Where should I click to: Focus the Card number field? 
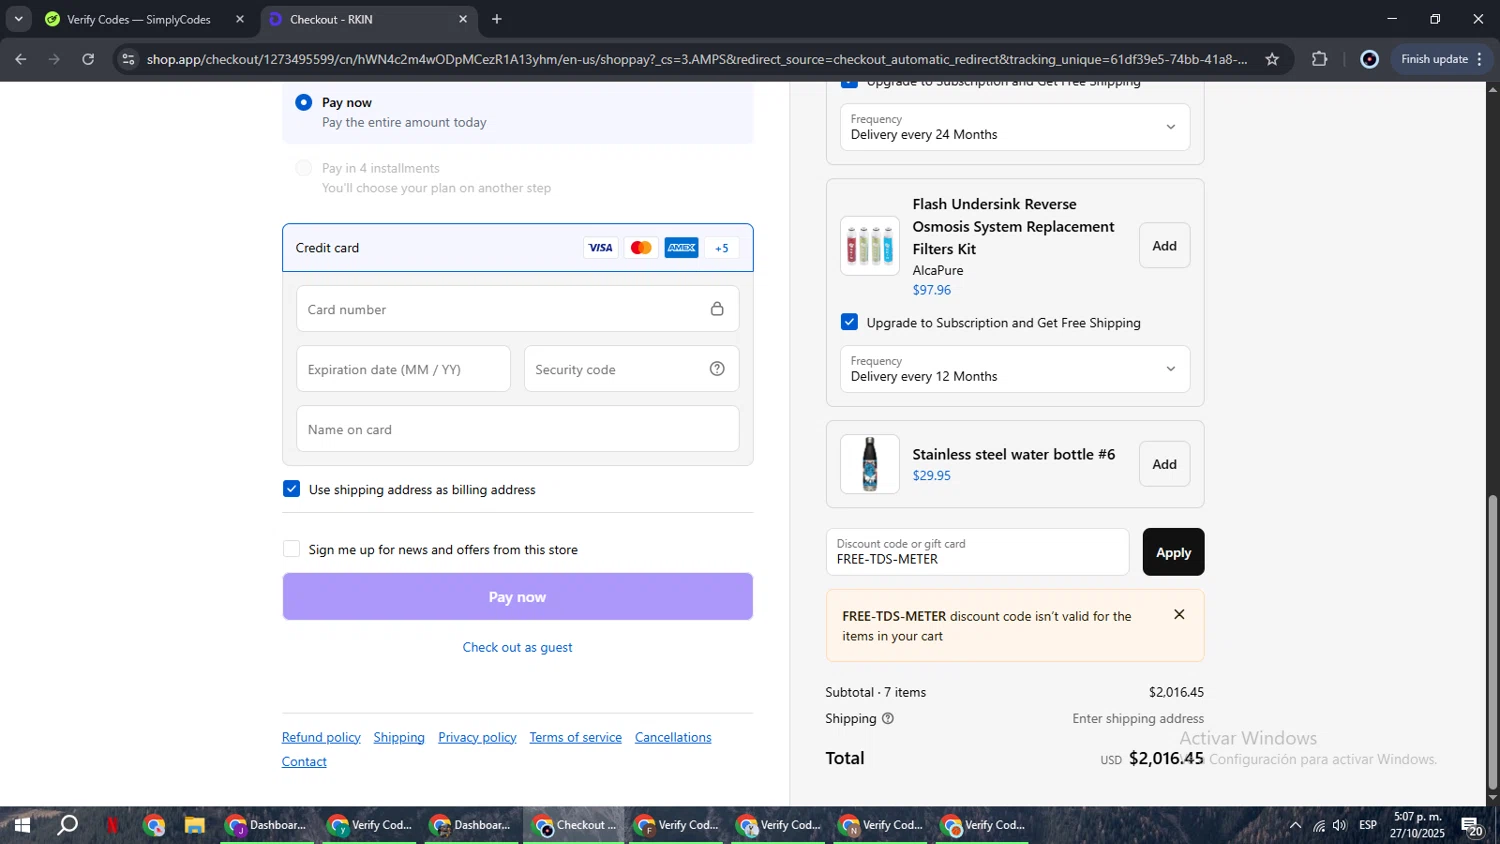(517, 309)
